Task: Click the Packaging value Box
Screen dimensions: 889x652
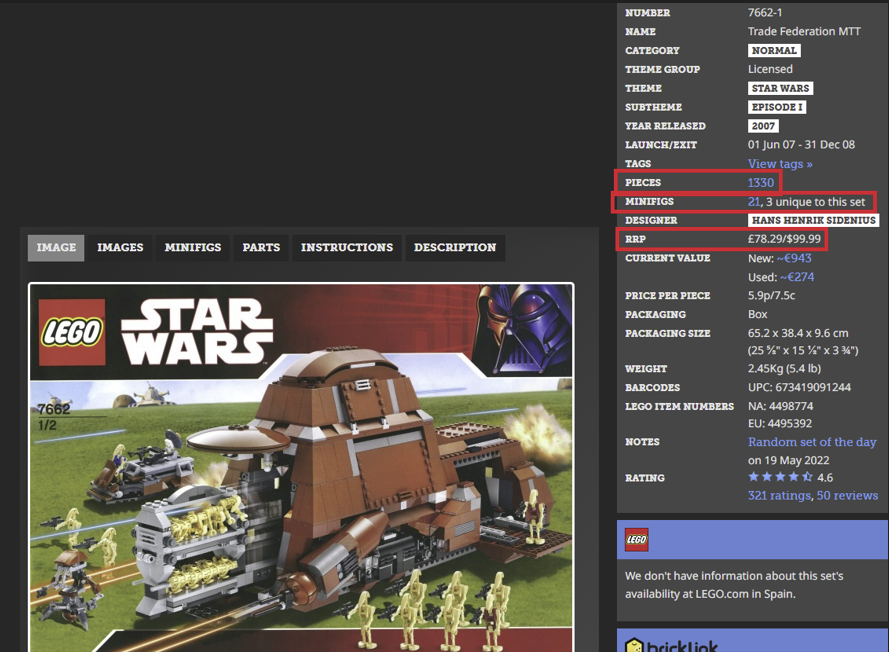Action: click(x=757, y=314)
